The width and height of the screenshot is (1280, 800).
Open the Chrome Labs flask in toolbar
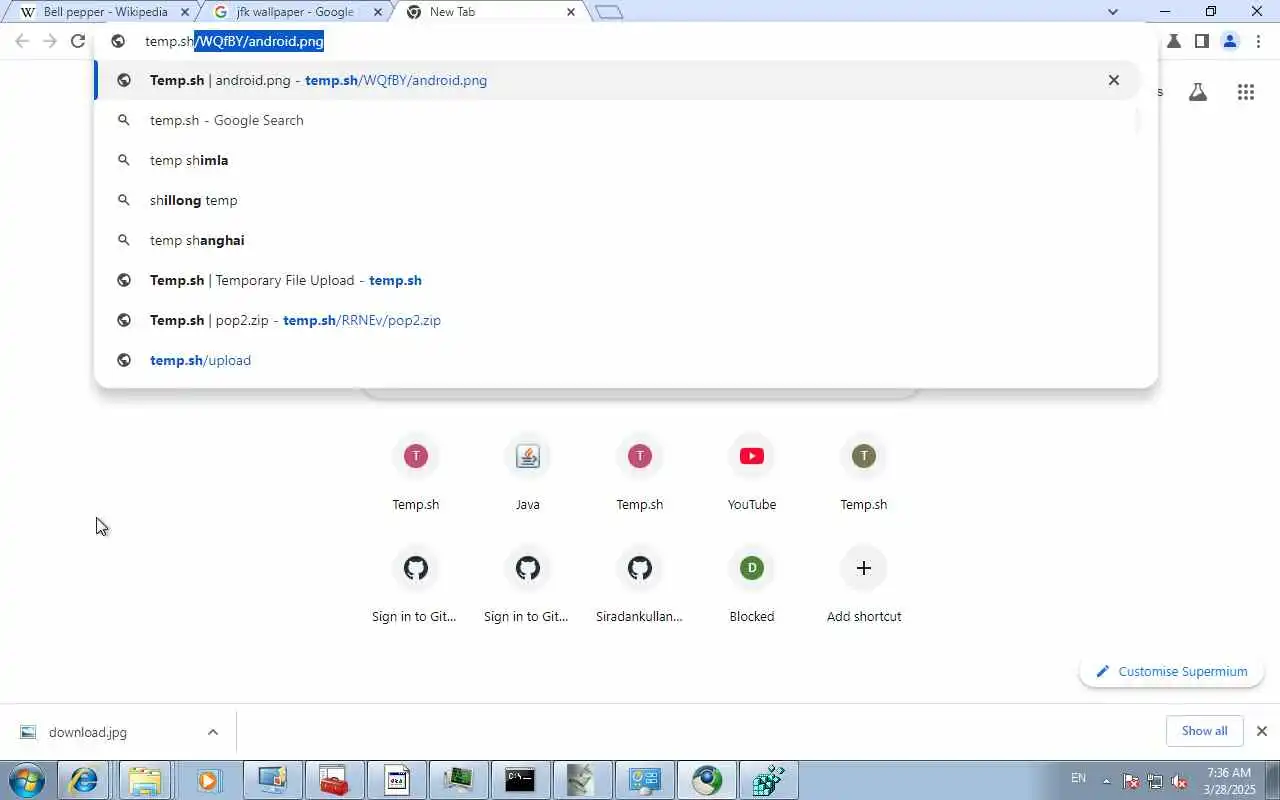pos(1174,41)
